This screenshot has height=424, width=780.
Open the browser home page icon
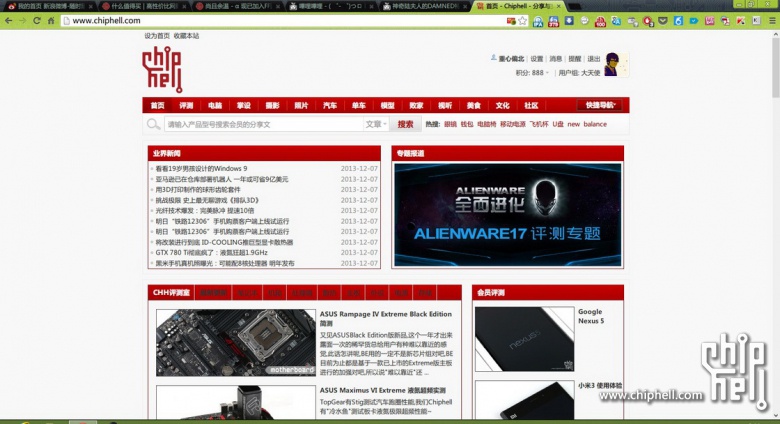click(51, 21)
